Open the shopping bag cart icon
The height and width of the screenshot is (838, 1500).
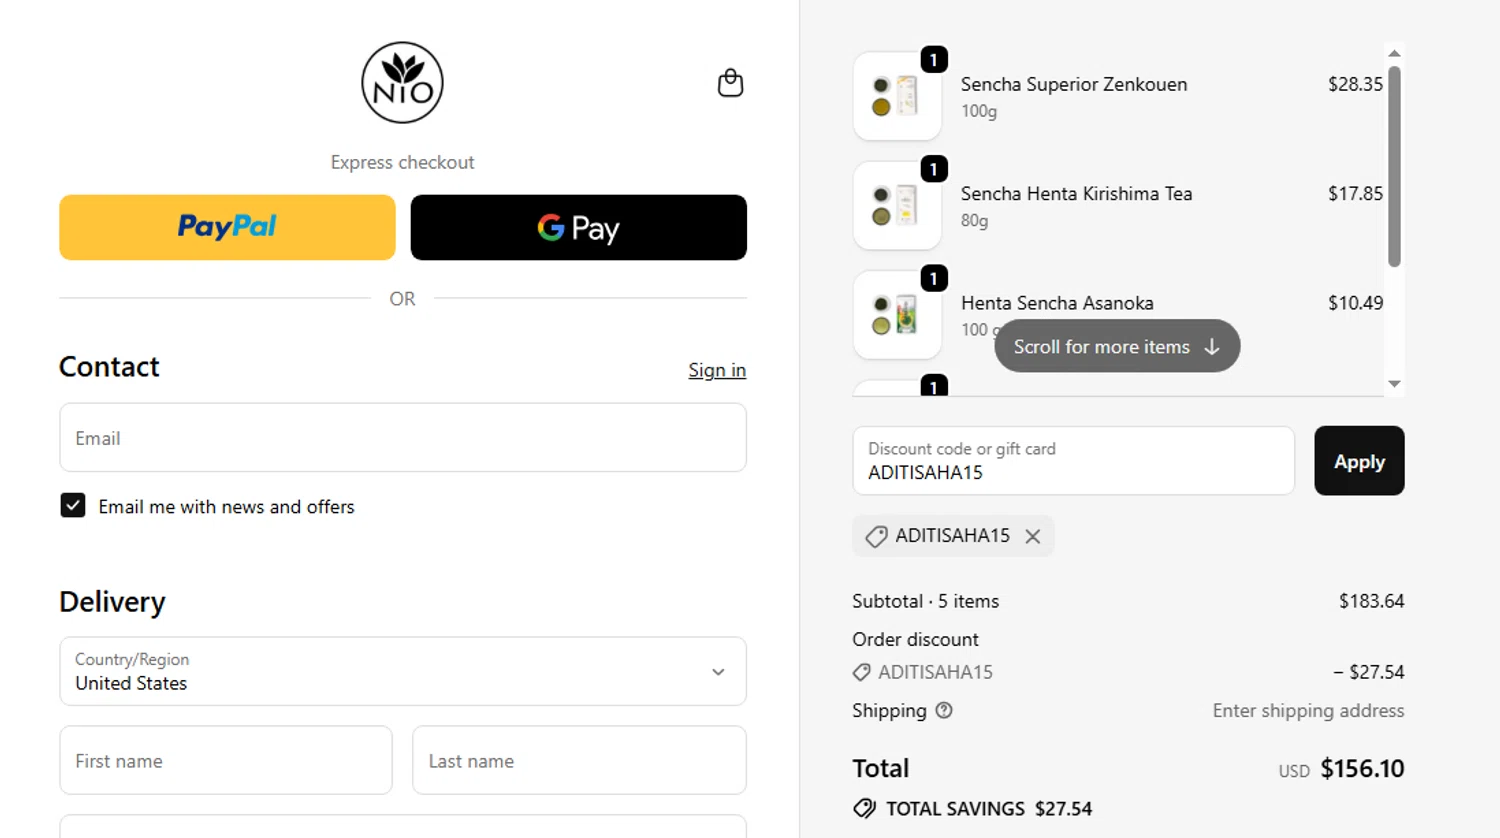(731, 83)
